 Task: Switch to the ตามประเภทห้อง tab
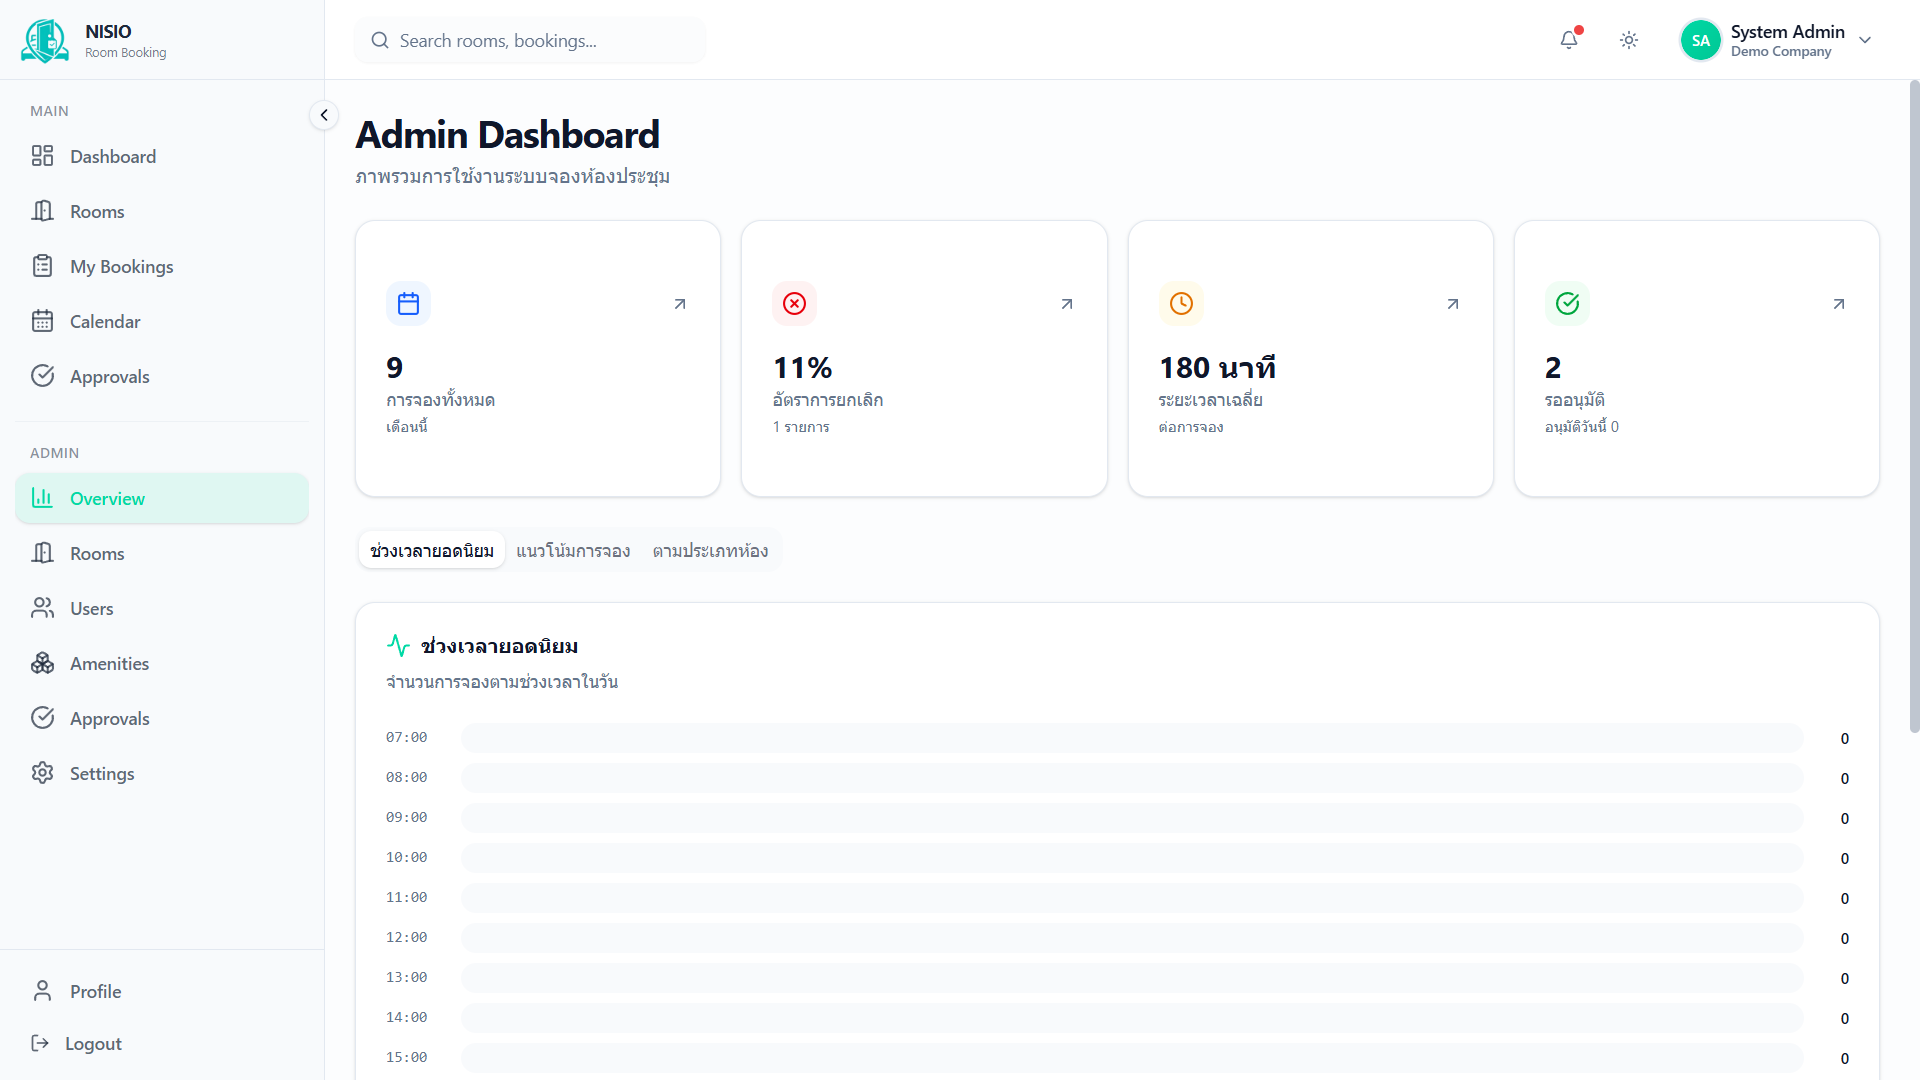(710, 551)
